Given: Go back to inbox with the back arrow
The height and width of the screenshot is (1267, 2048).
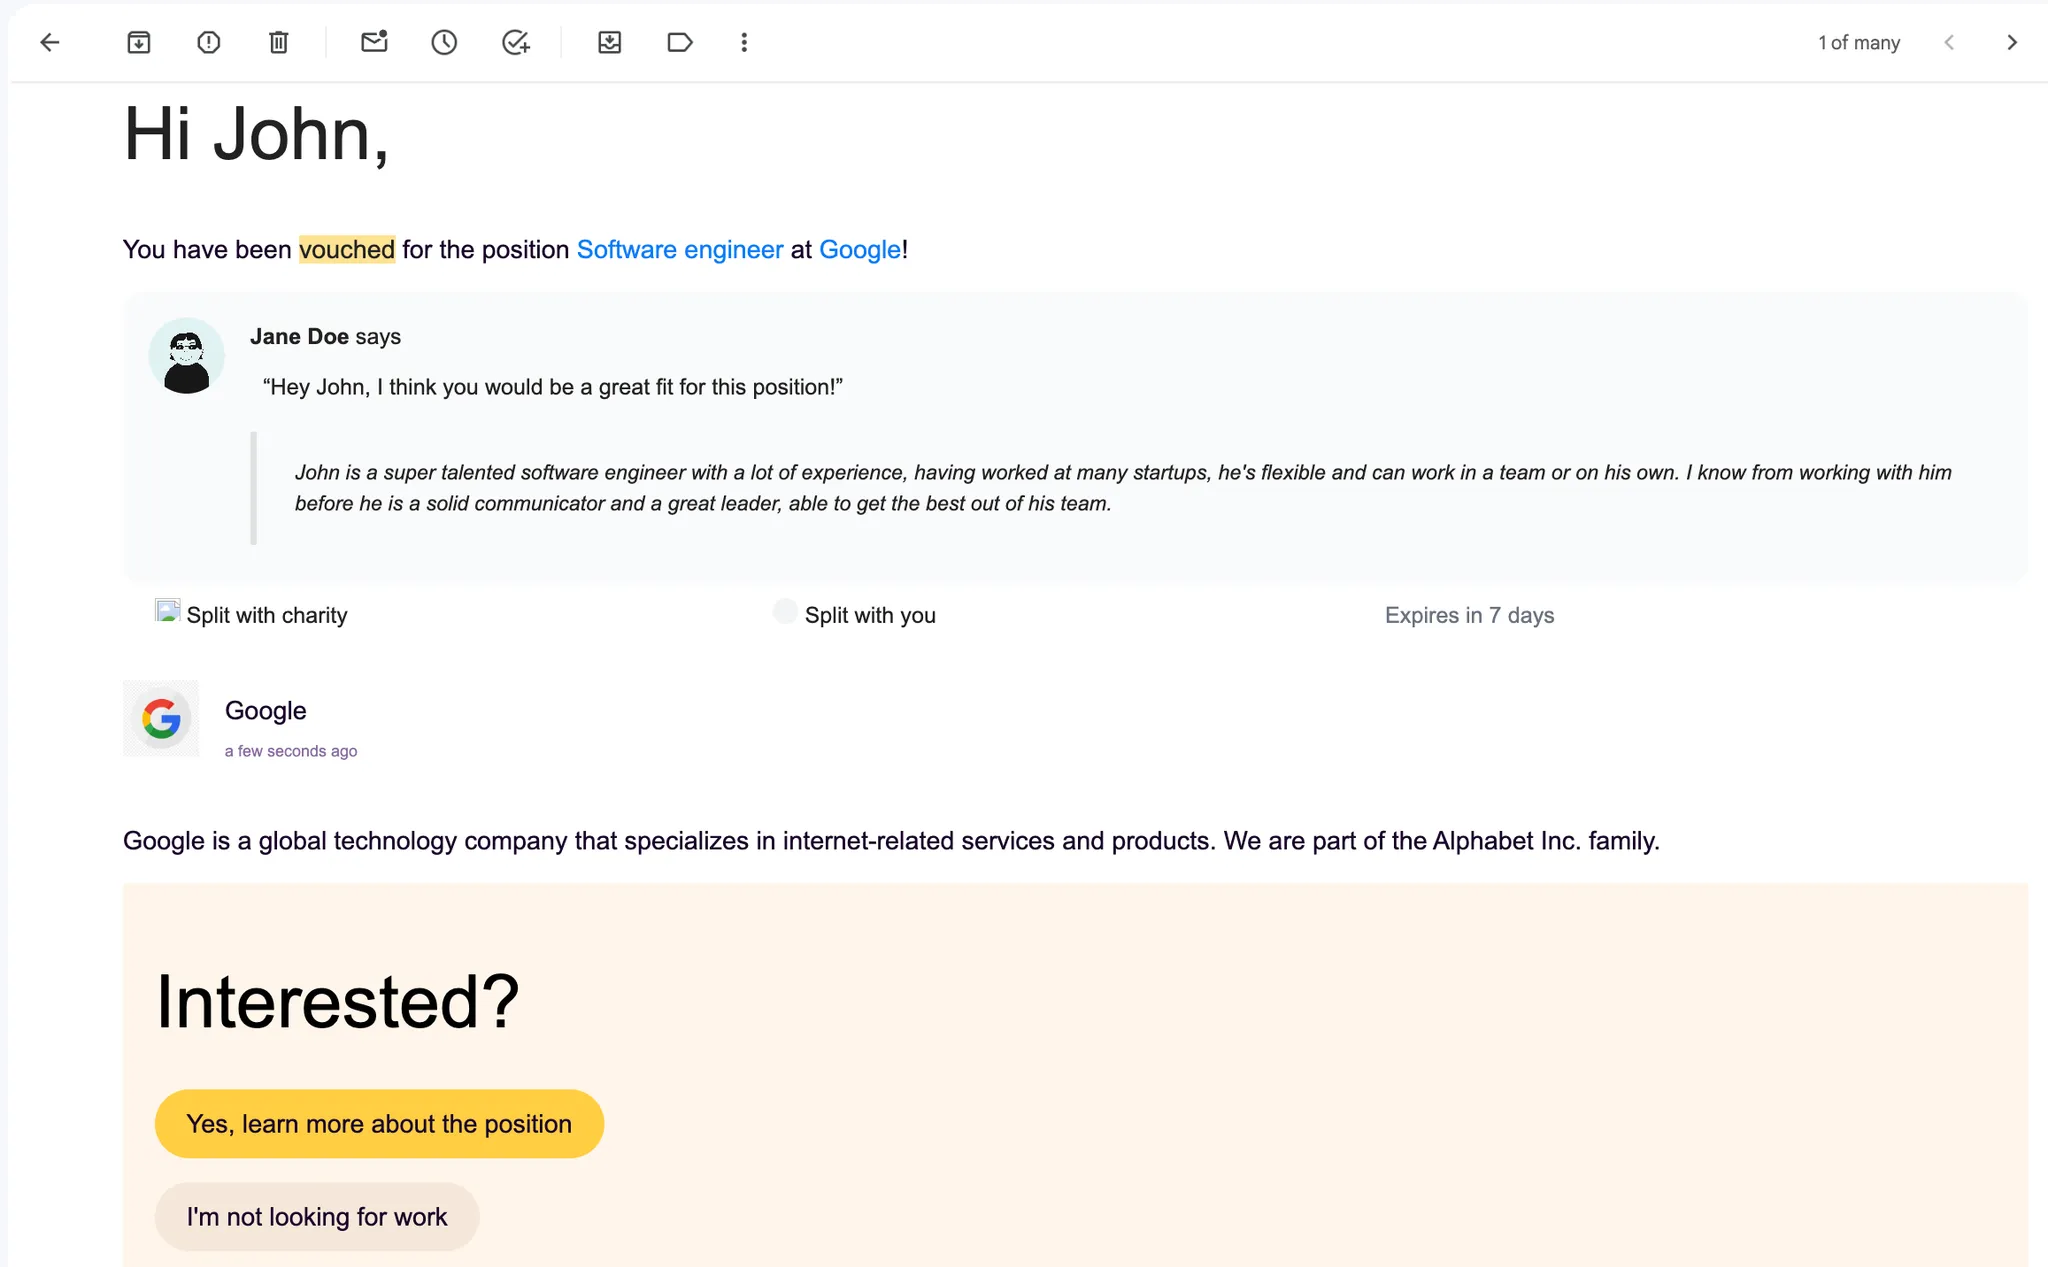Looking at the screenshot, I should (49, 42).
